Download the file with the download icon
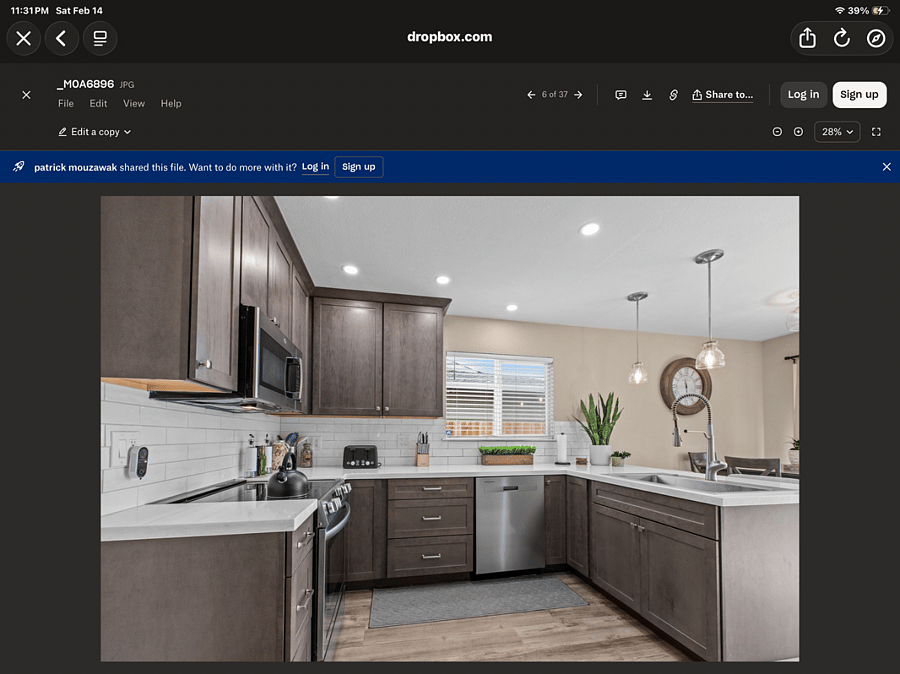The height and width of the screenshot is (674, 900). tap(647, 95)
